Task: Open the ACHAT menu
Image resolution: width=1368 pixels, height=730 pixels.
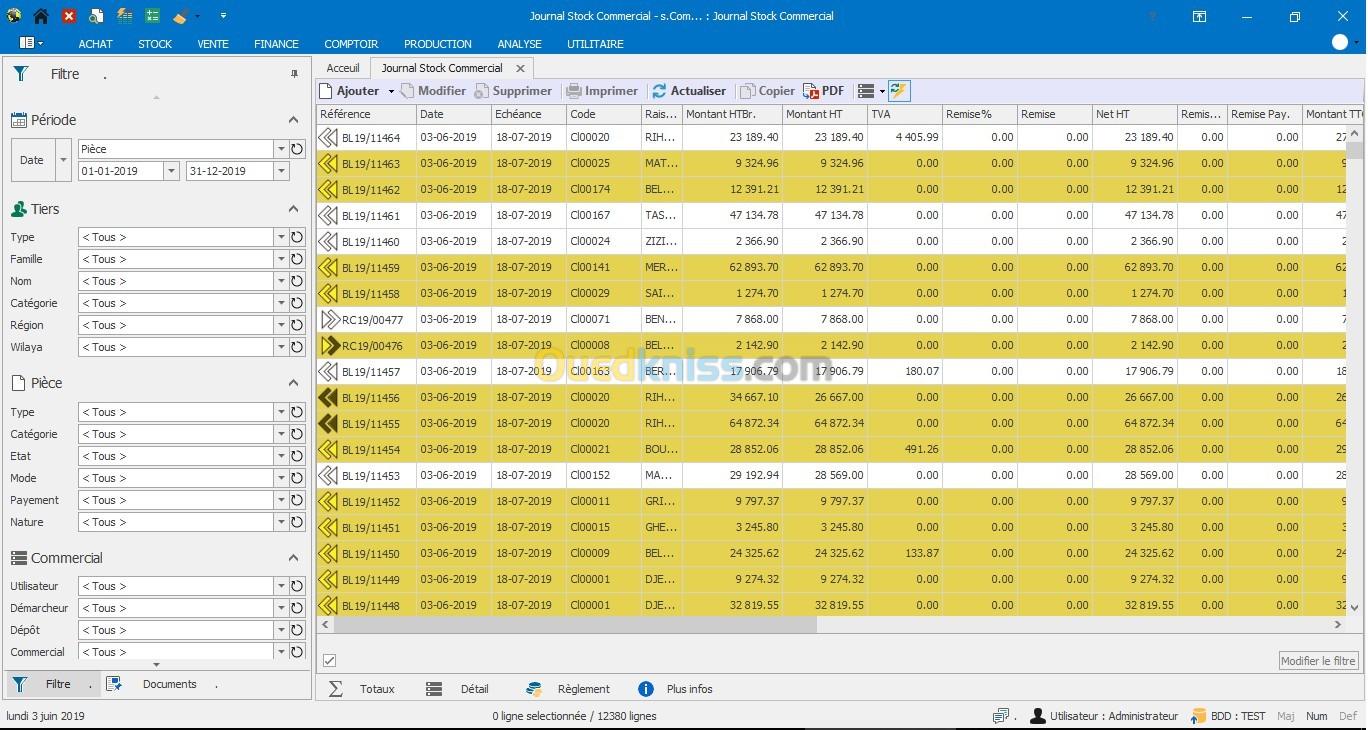Action: 95,44
